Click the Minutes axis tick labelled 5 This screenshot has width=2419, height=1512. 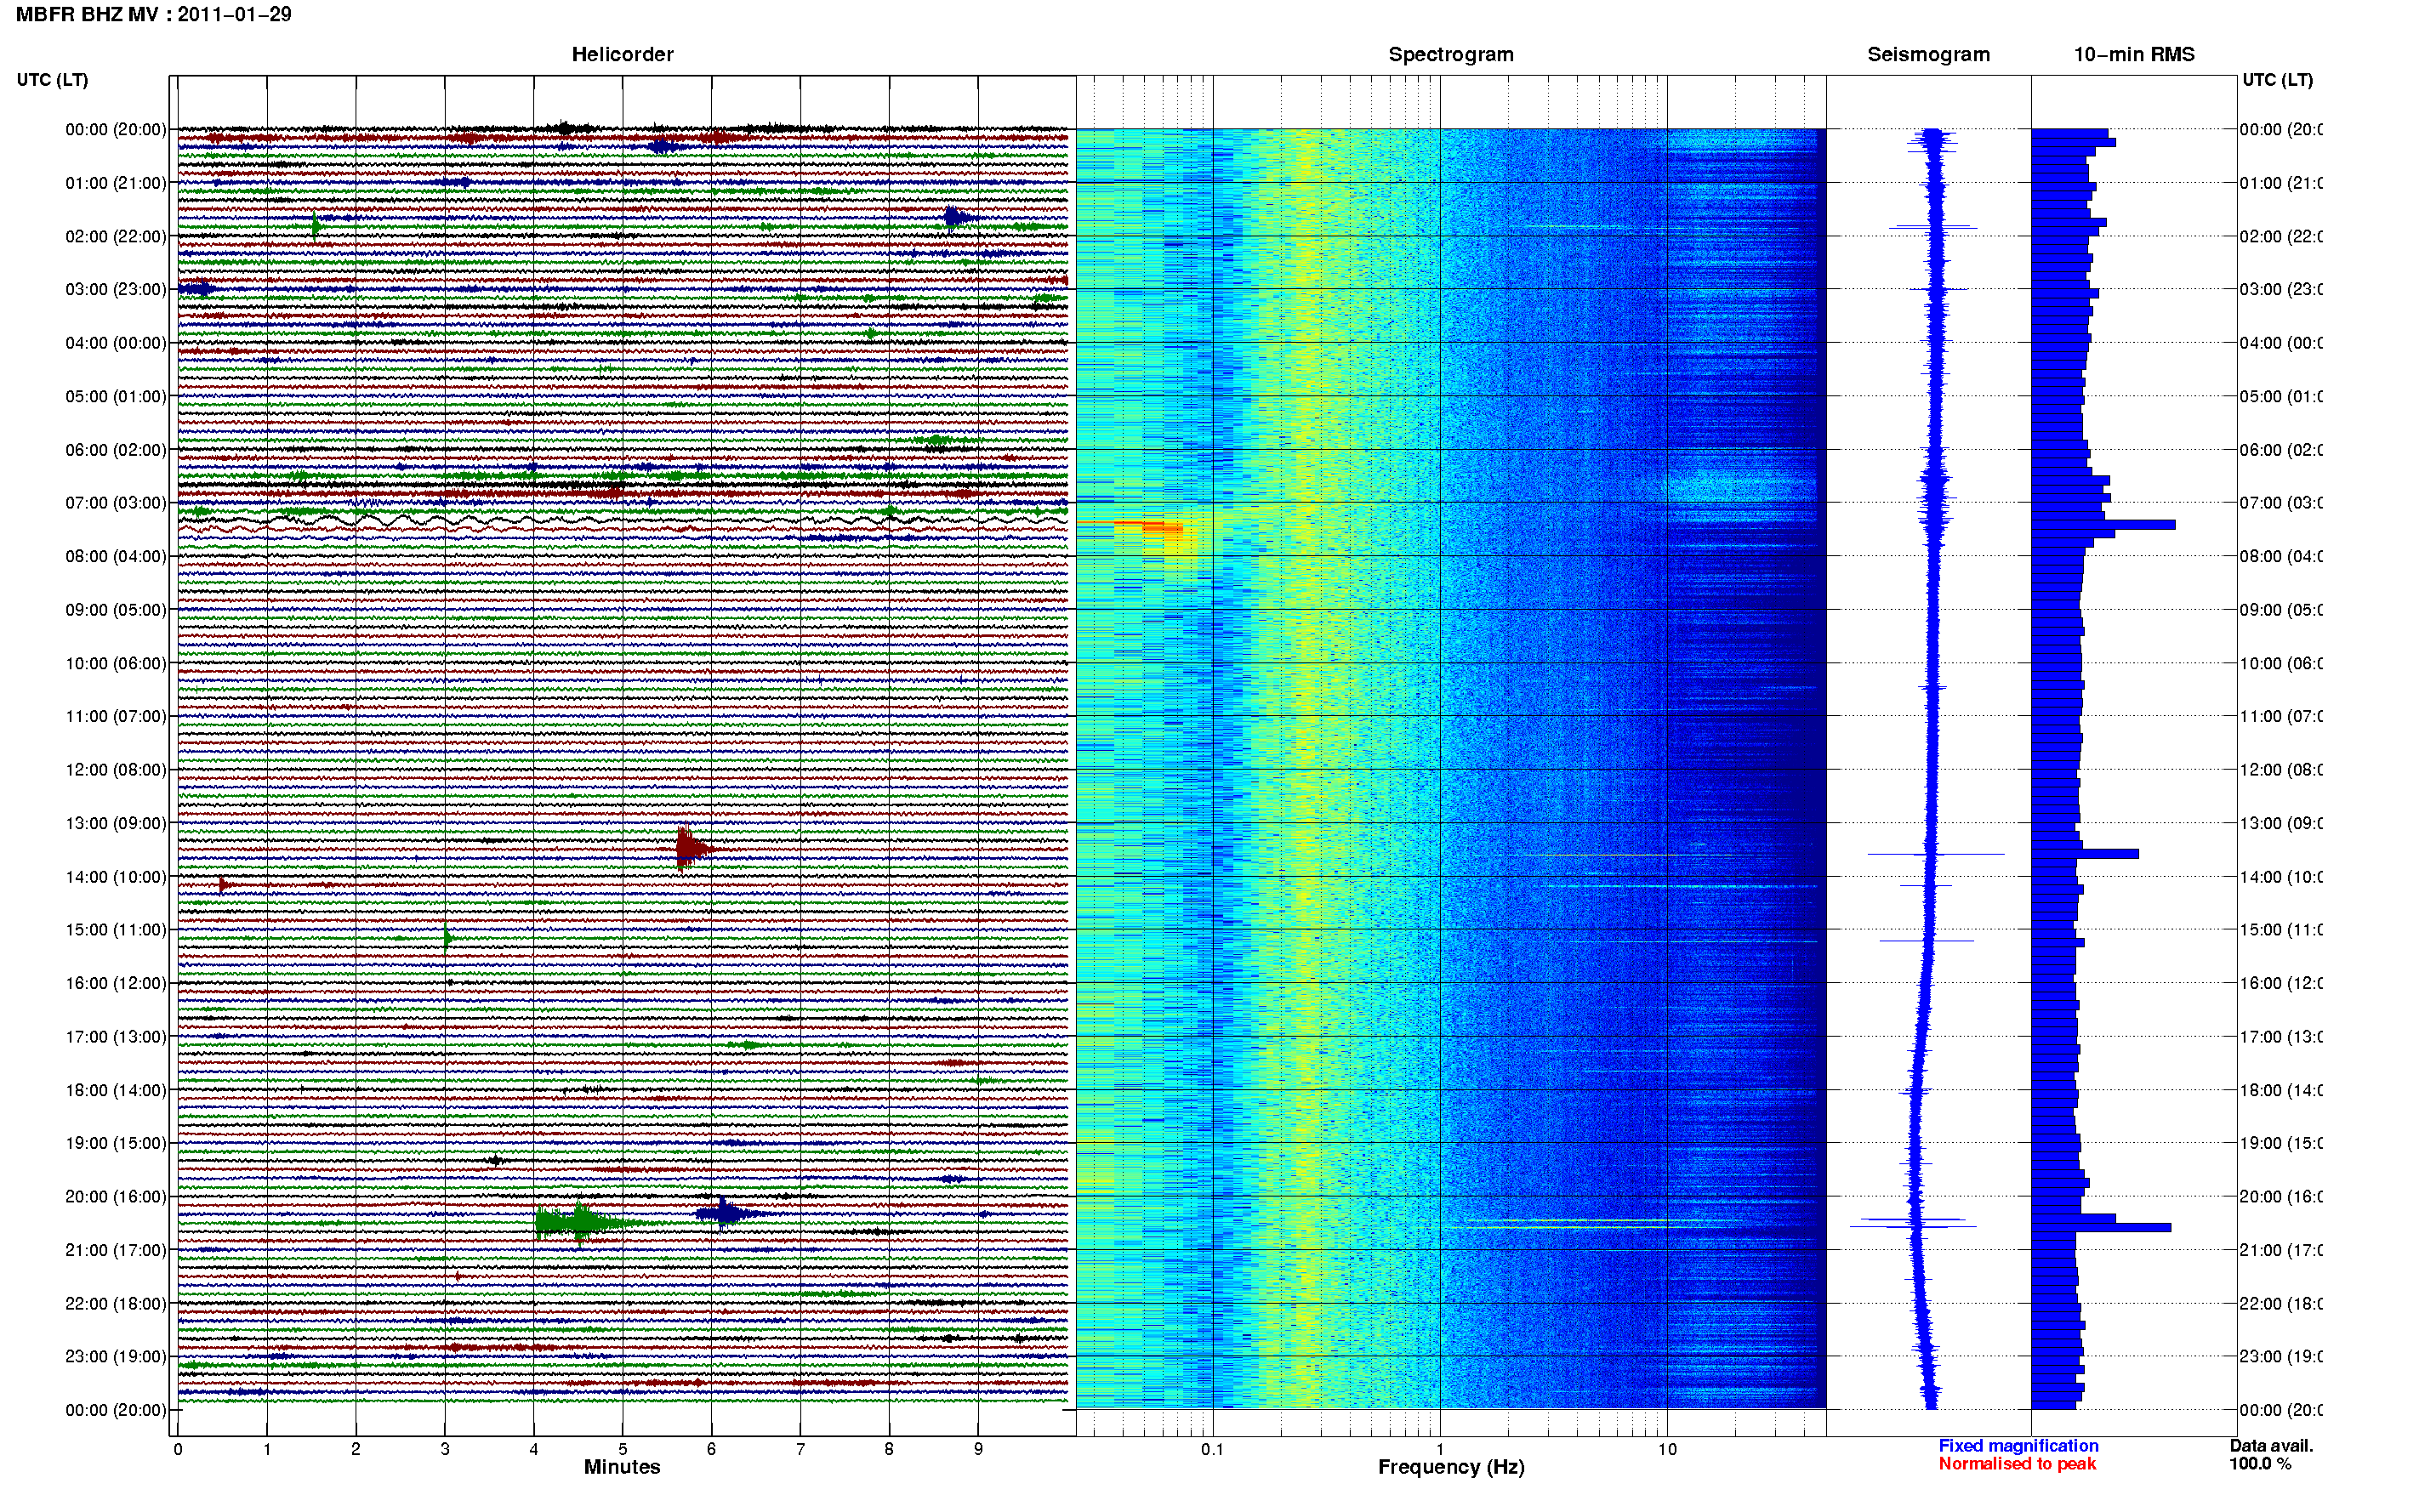(x=623, y=1449)
